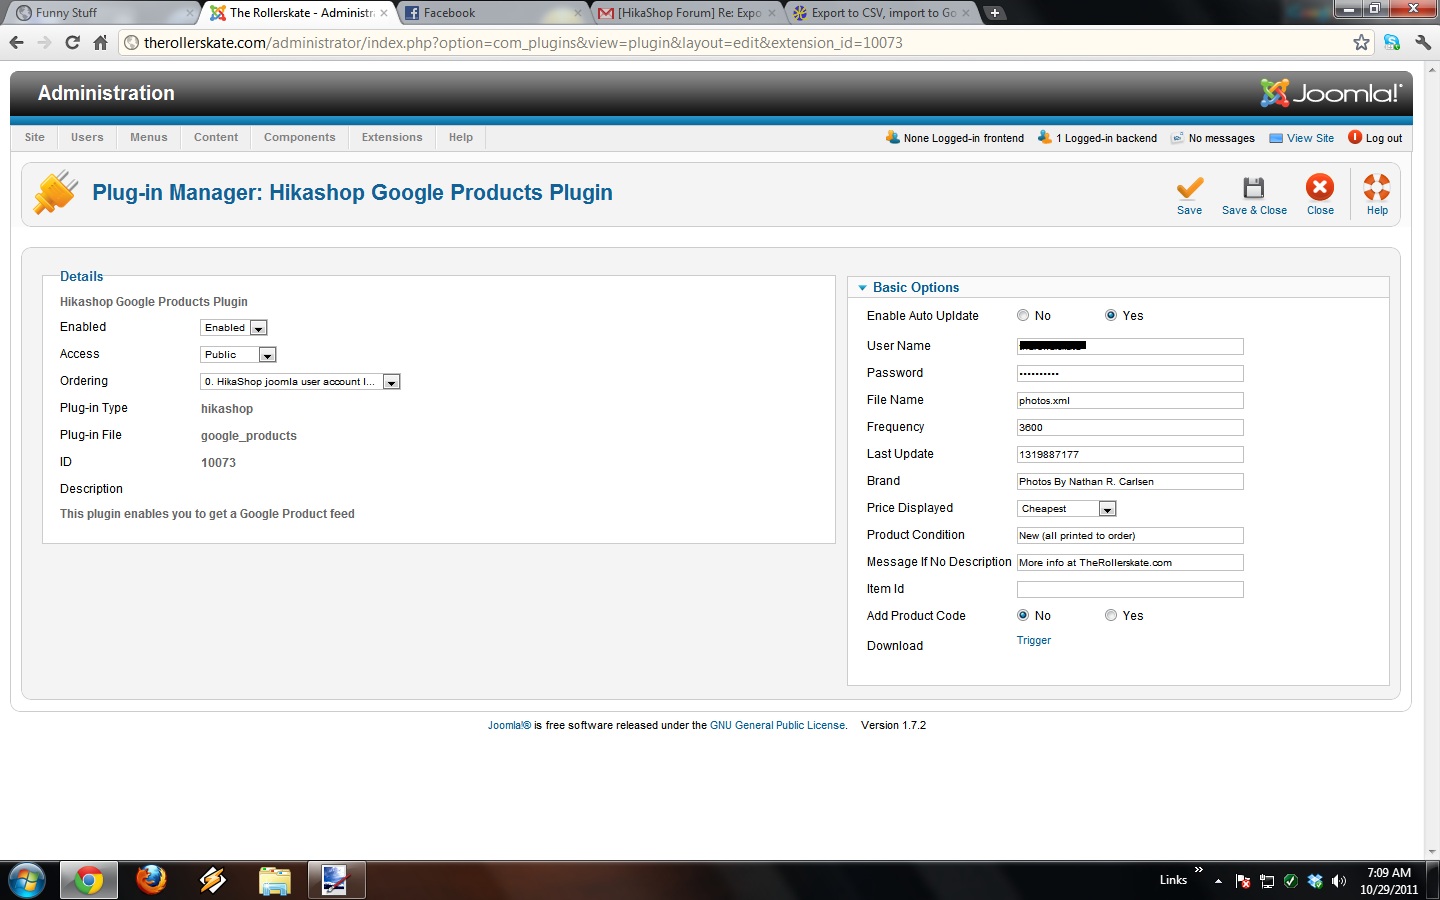Open the Ordering dropdown
This screenshot has height=900, width=1440.
coord(300,382)
